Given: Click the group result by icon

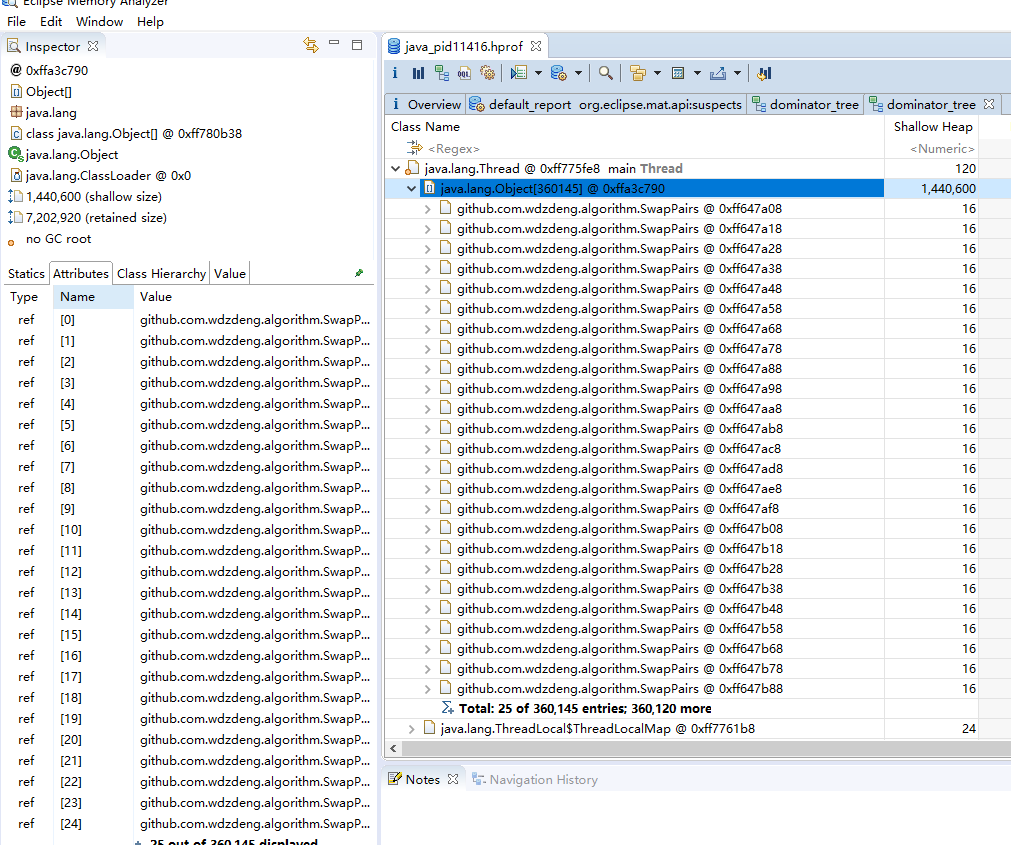Looking at the screenshot, I should pyautogui.click(x=638, y=73).
